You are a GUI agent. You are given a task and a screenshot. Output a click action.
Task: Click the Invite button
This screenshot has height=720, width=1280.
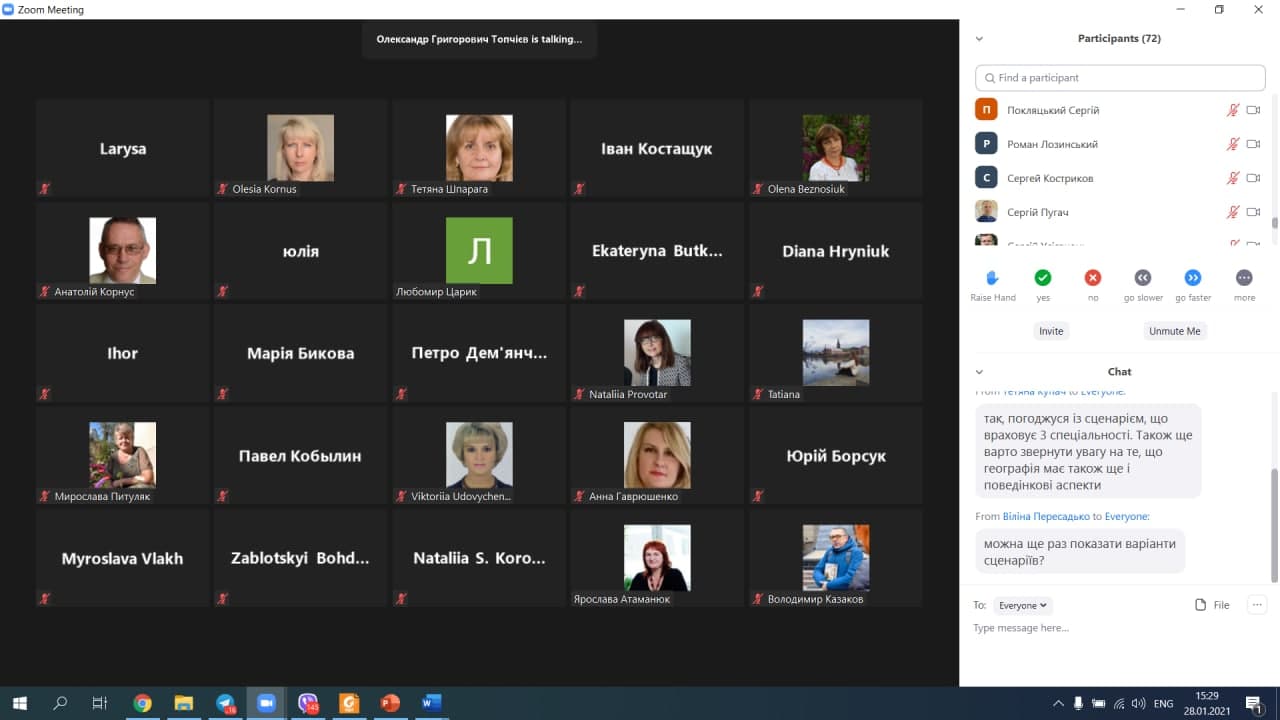pyautogui.click(x=1051, y=331)
